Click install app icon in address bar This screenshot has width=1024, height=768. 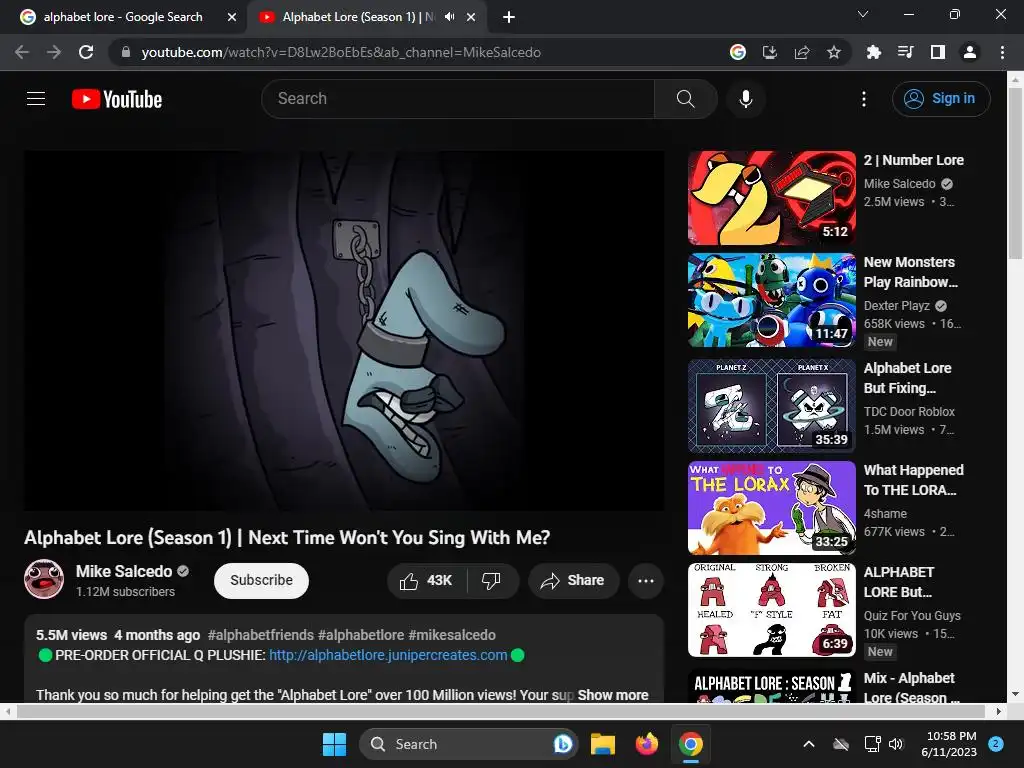(x=769, y=52)
